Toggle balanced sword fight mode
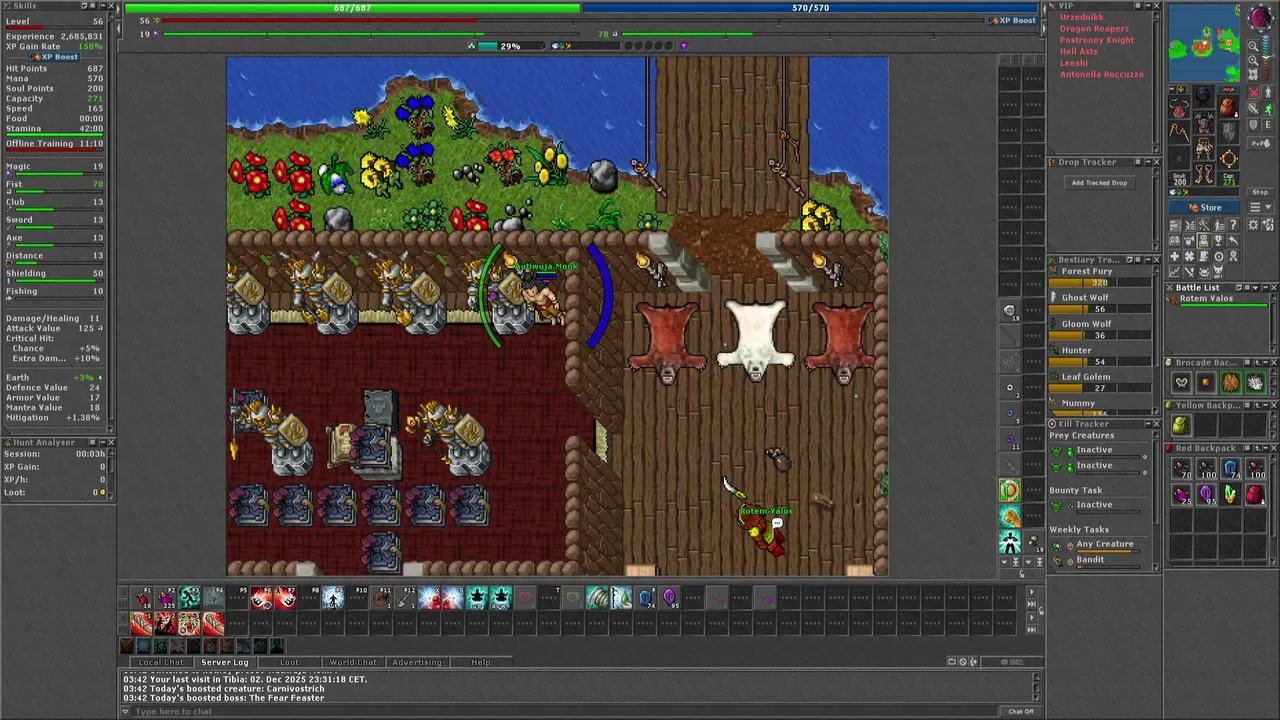 pyautogui.click(x=1253, y=109)
